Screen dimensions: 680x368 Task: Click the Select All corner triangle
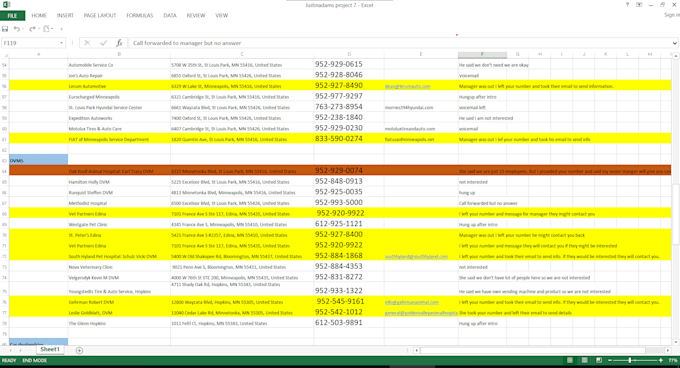tap(6, 55)
